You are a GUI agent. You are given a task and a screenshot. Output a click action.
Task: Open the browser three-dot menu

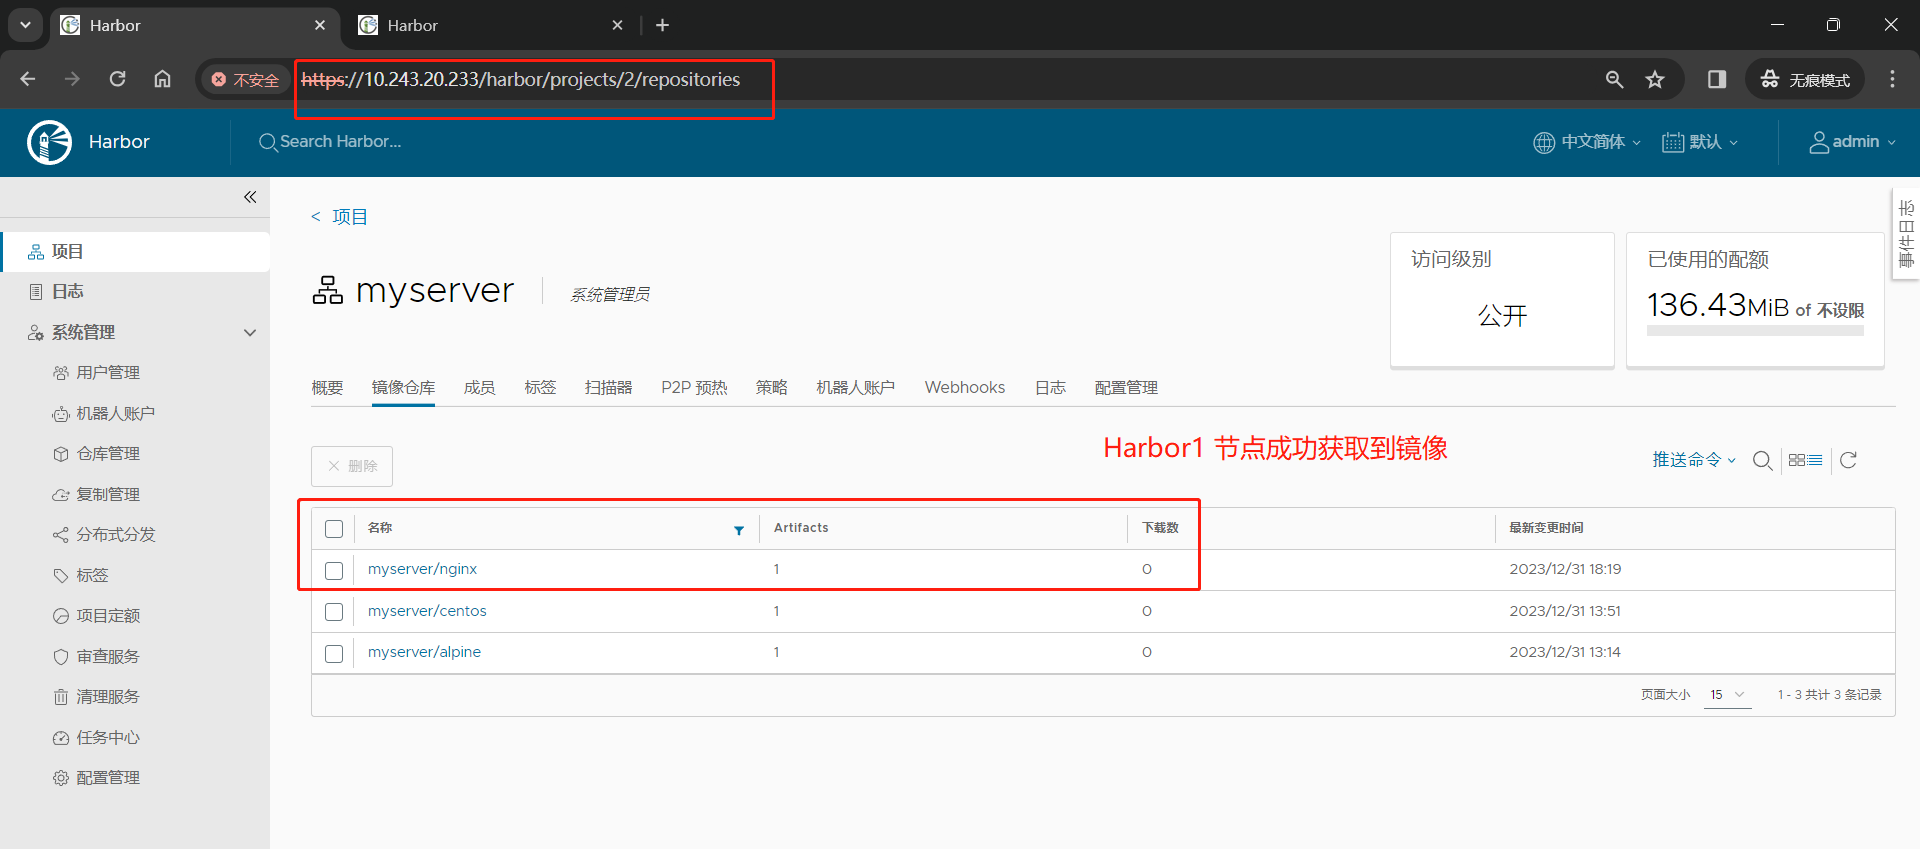1892,79
